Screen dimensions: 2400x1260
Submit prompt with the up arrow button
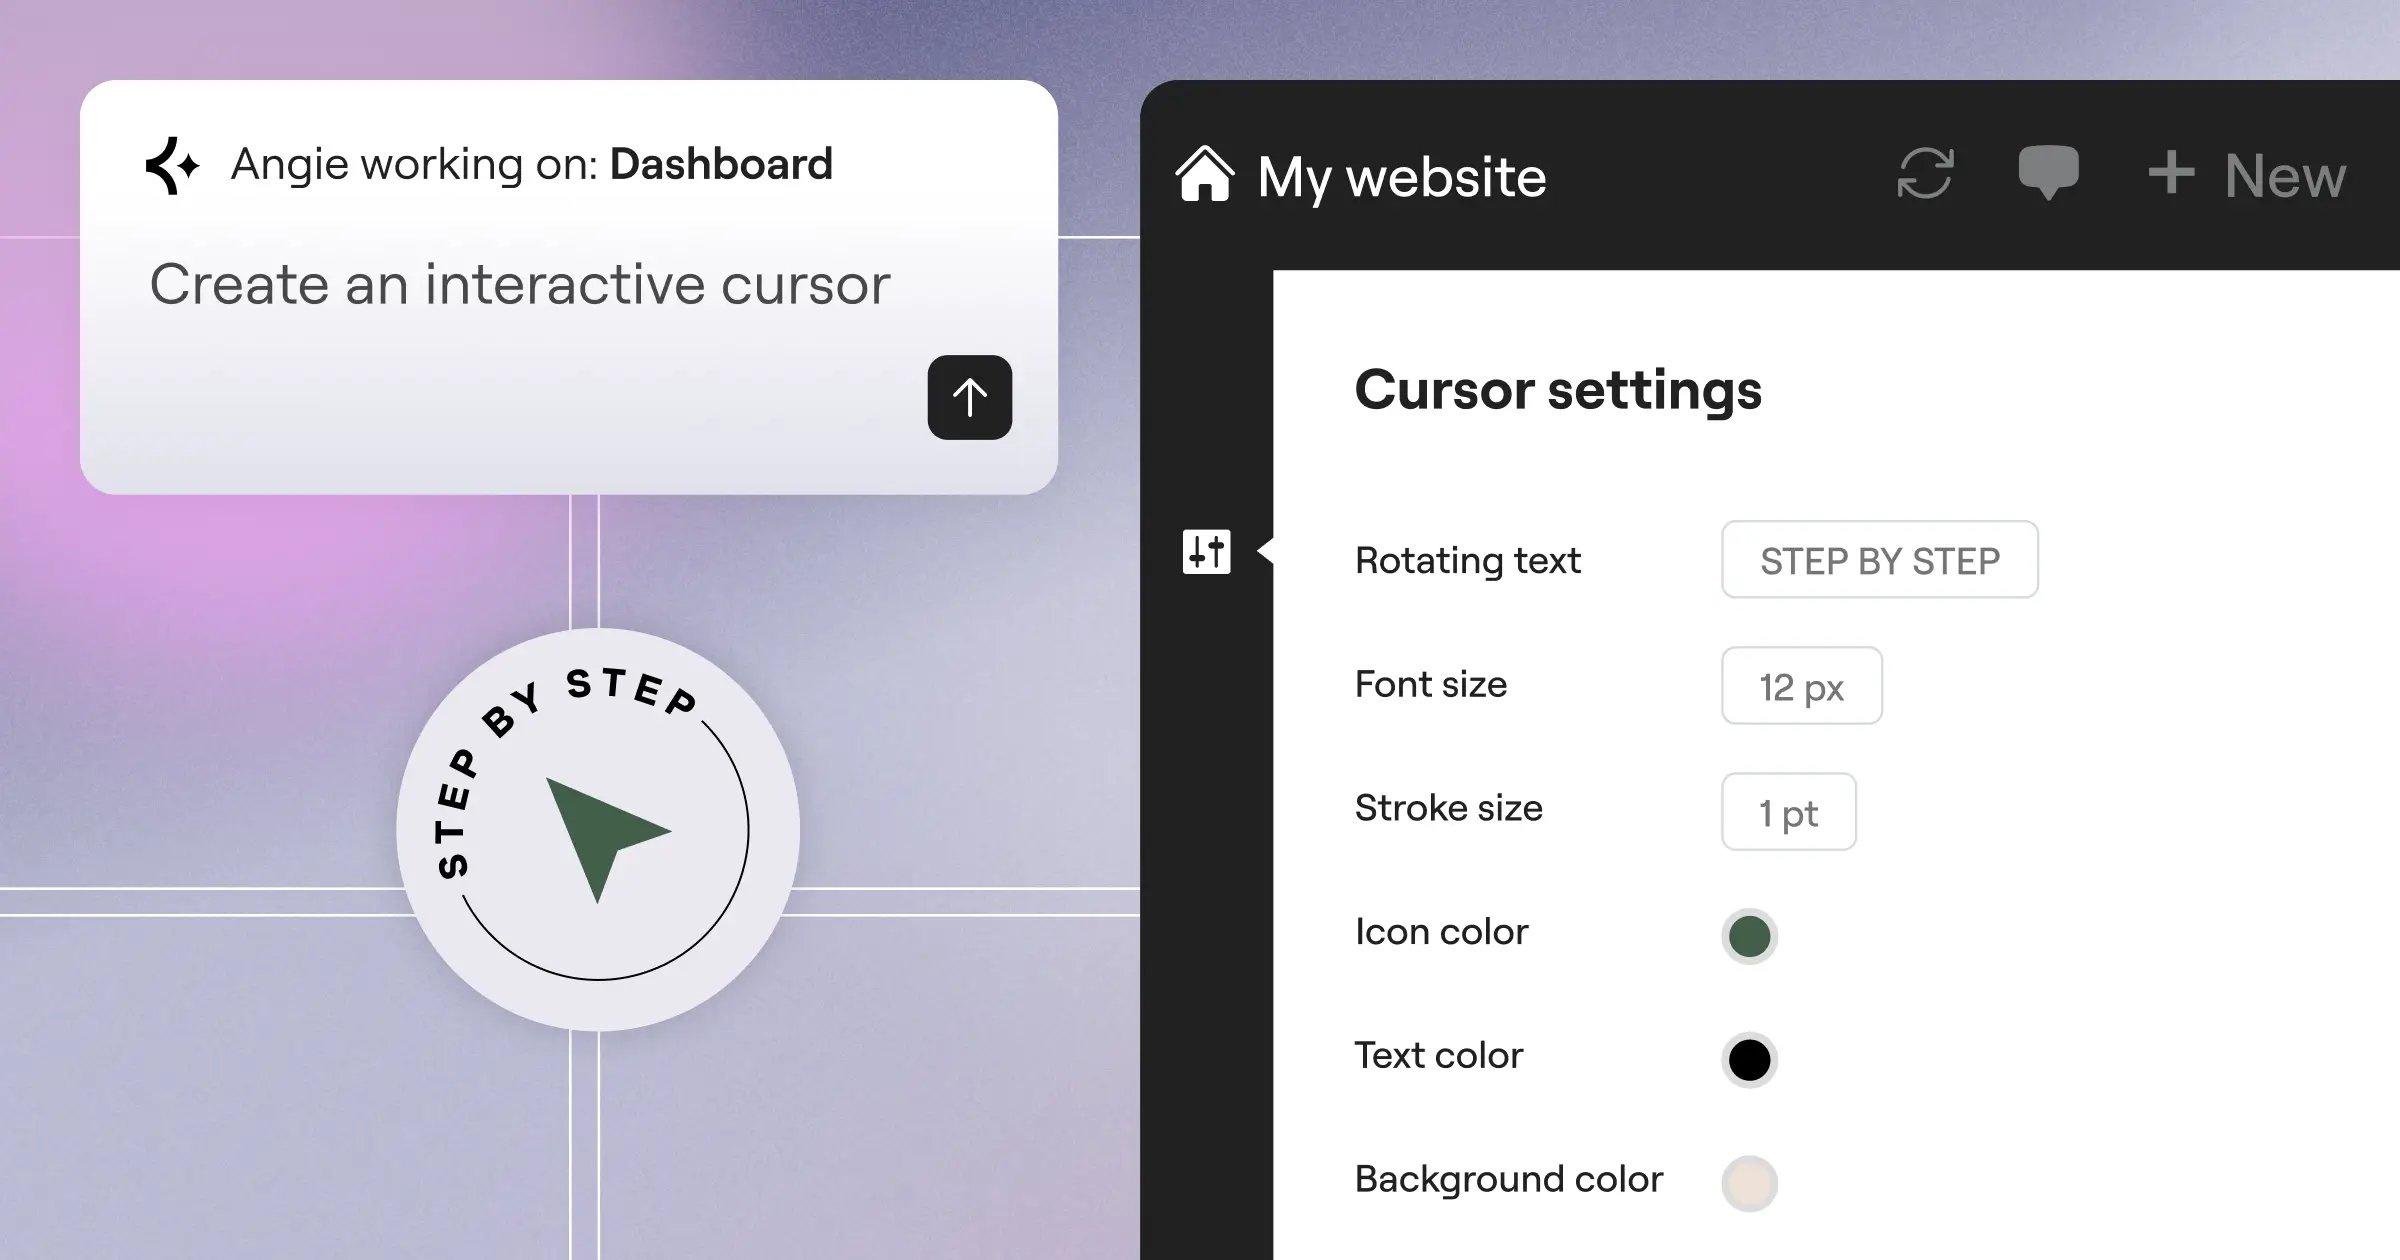click(969, 397)
